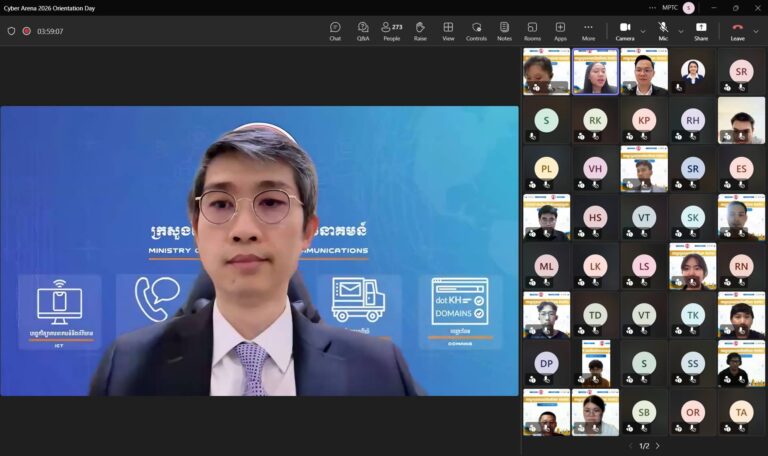Select participant tile SK
Viewport: 768px width, 456px height.
[x=693, y=217]
